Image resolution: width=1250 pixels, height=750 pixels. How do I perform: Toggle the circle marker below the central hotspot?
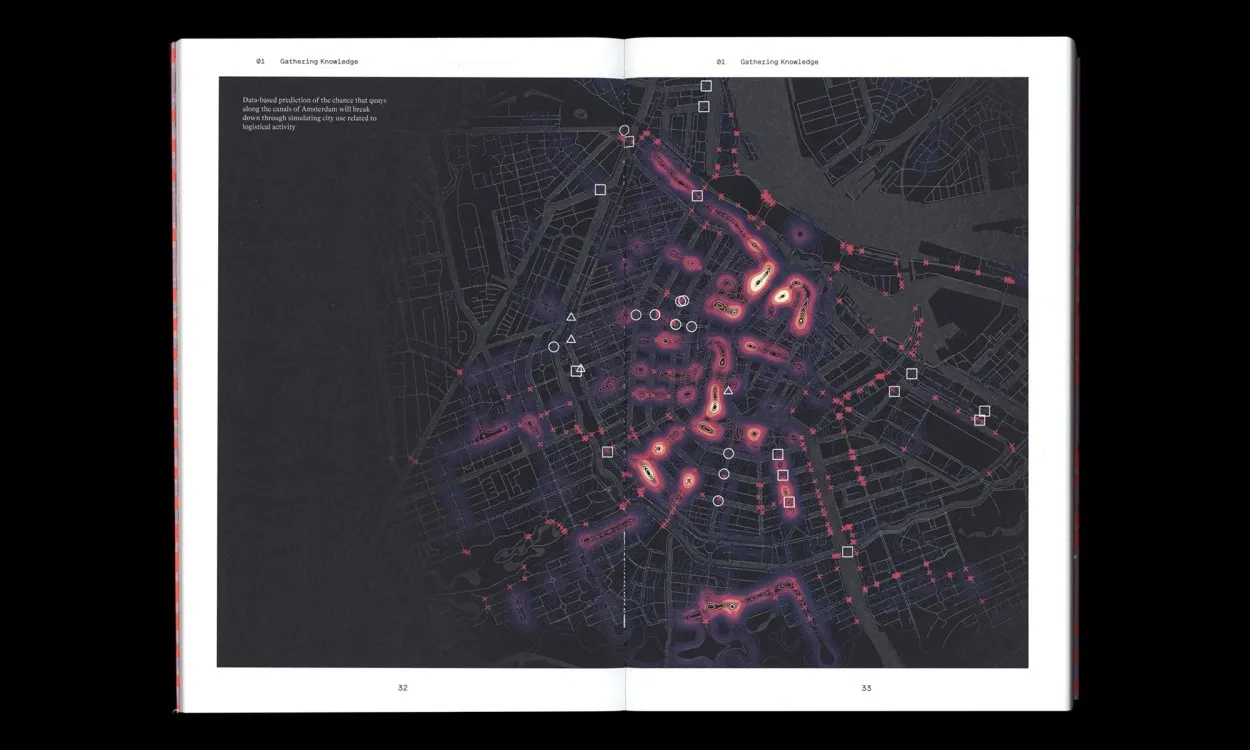(x=728, y=451)
